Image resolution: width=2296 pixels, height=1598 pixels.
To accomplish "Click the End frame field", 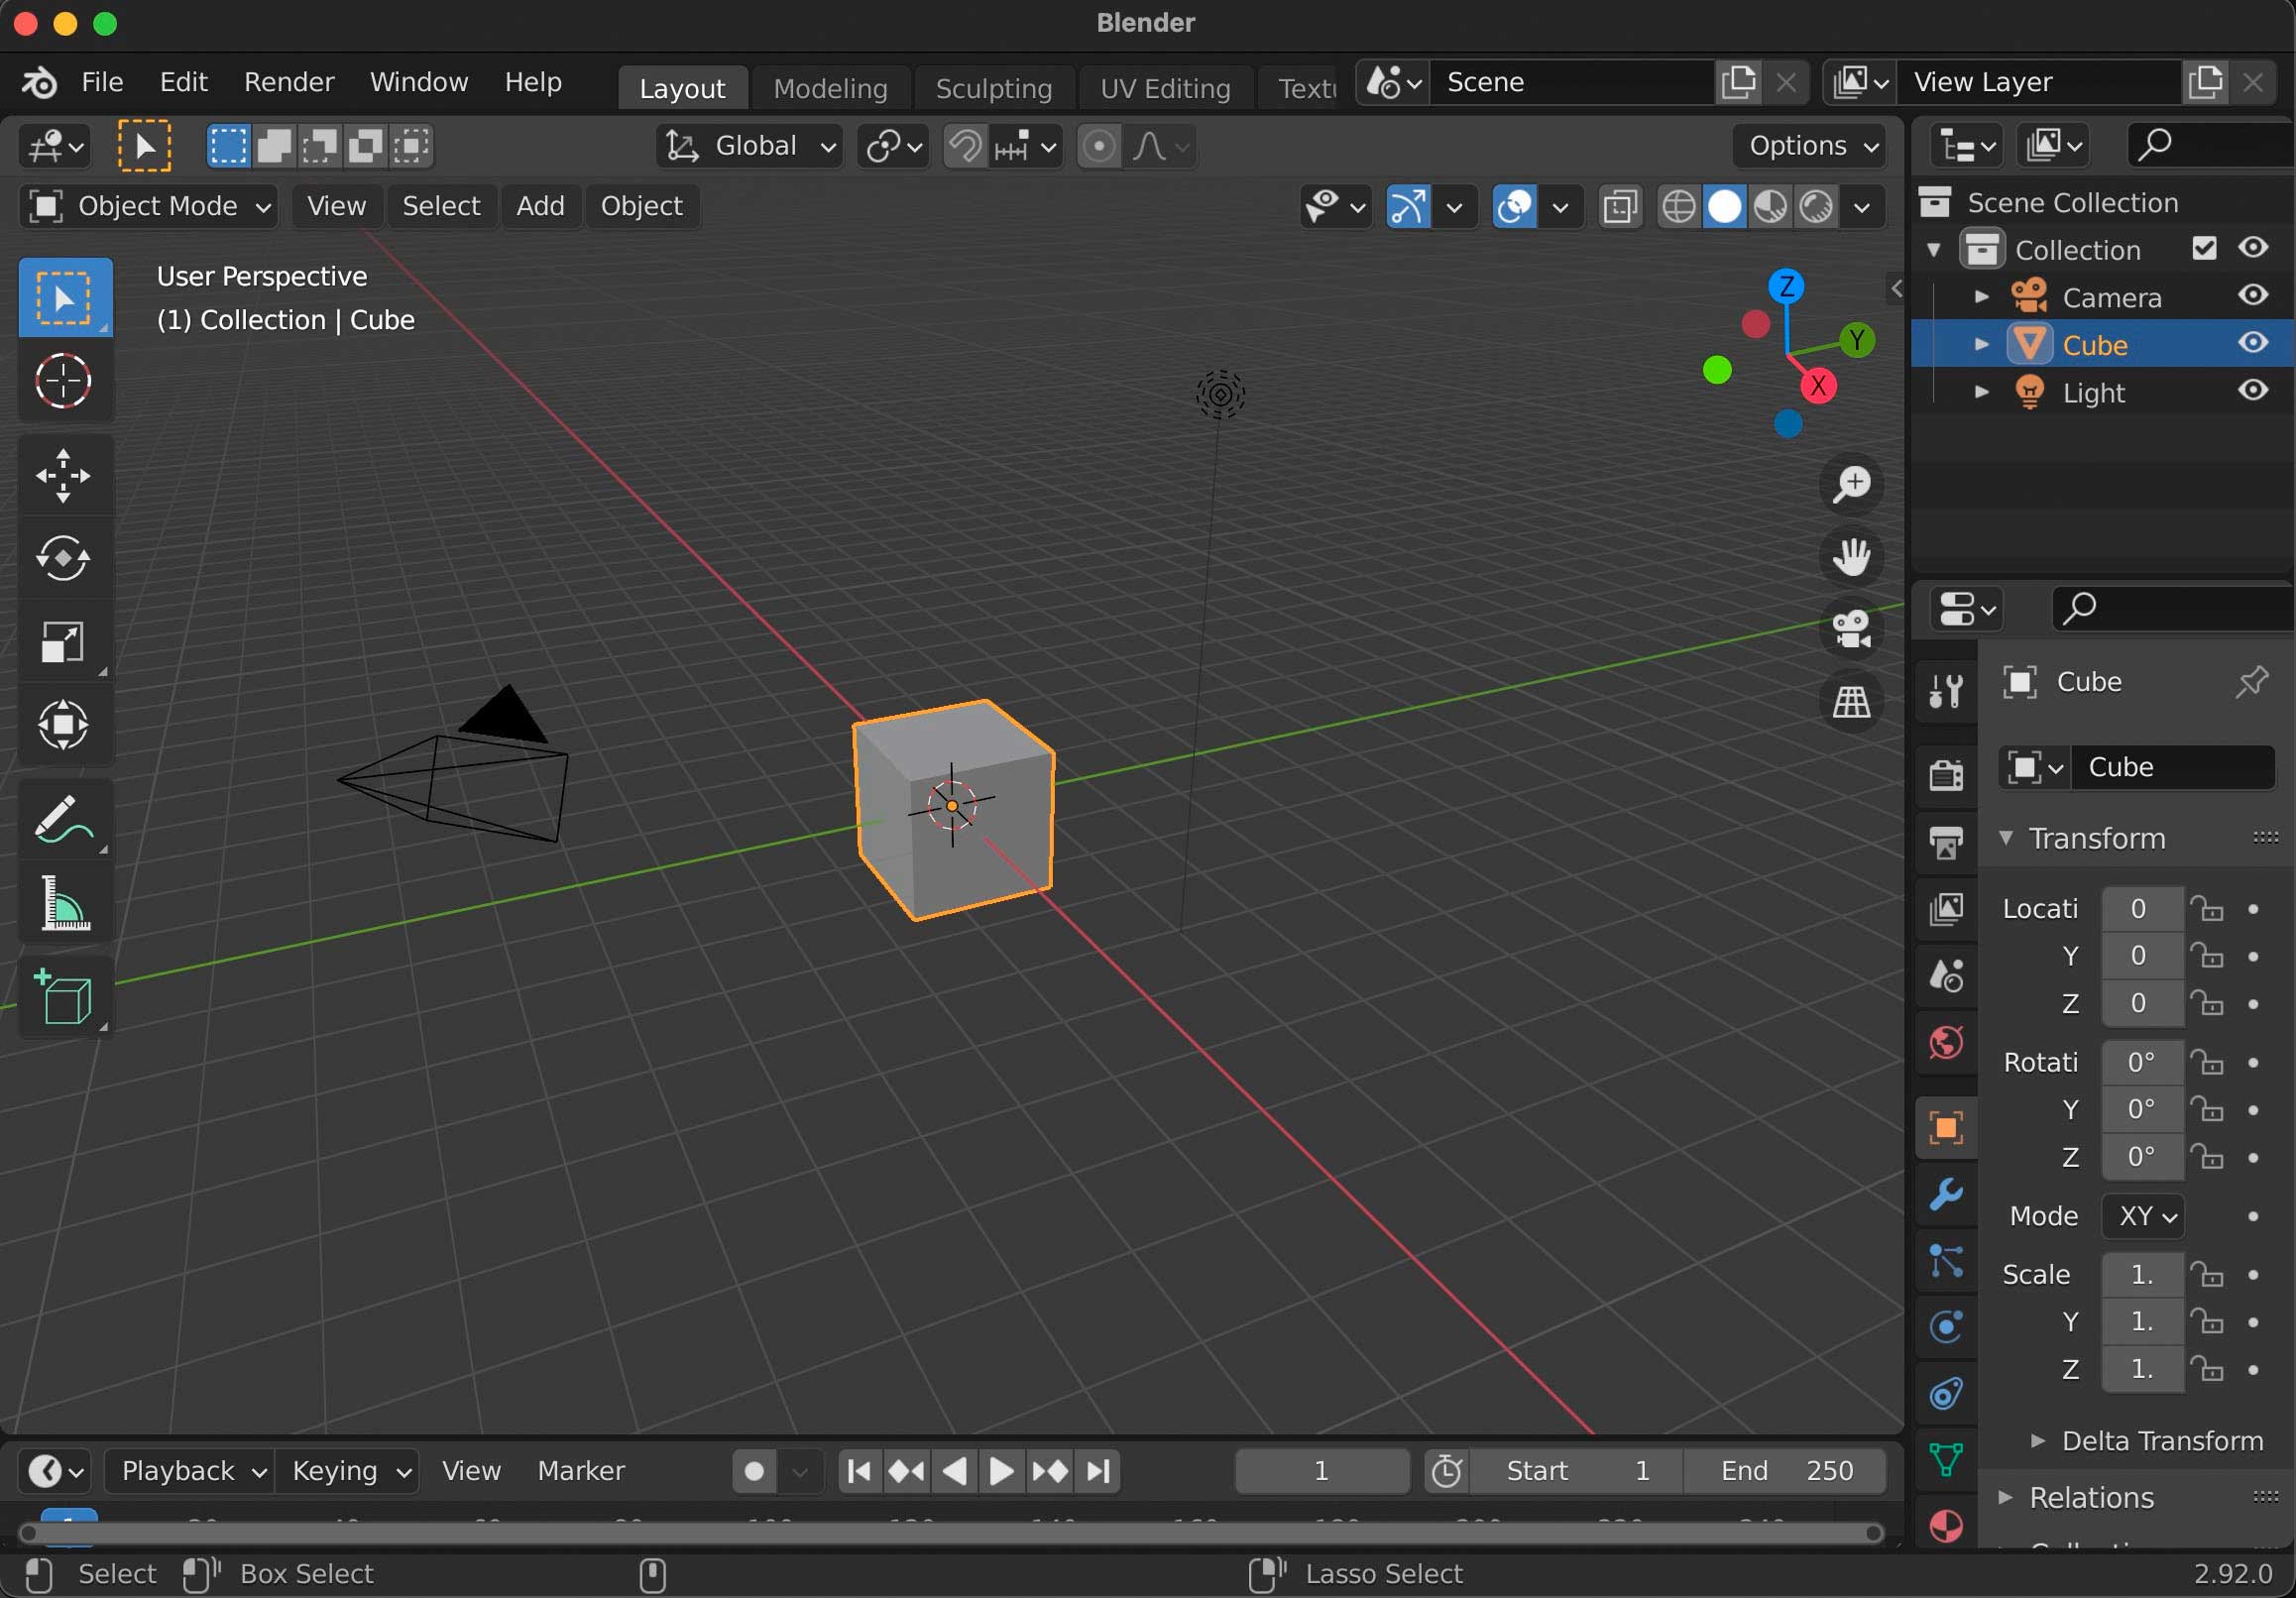I will [1785, 1471].
